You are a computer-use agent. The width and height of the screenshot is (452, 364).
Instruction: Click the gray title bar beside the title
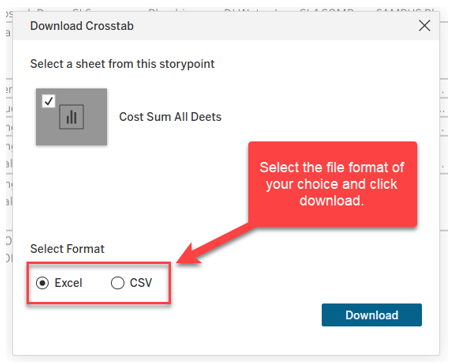(273, 26)
